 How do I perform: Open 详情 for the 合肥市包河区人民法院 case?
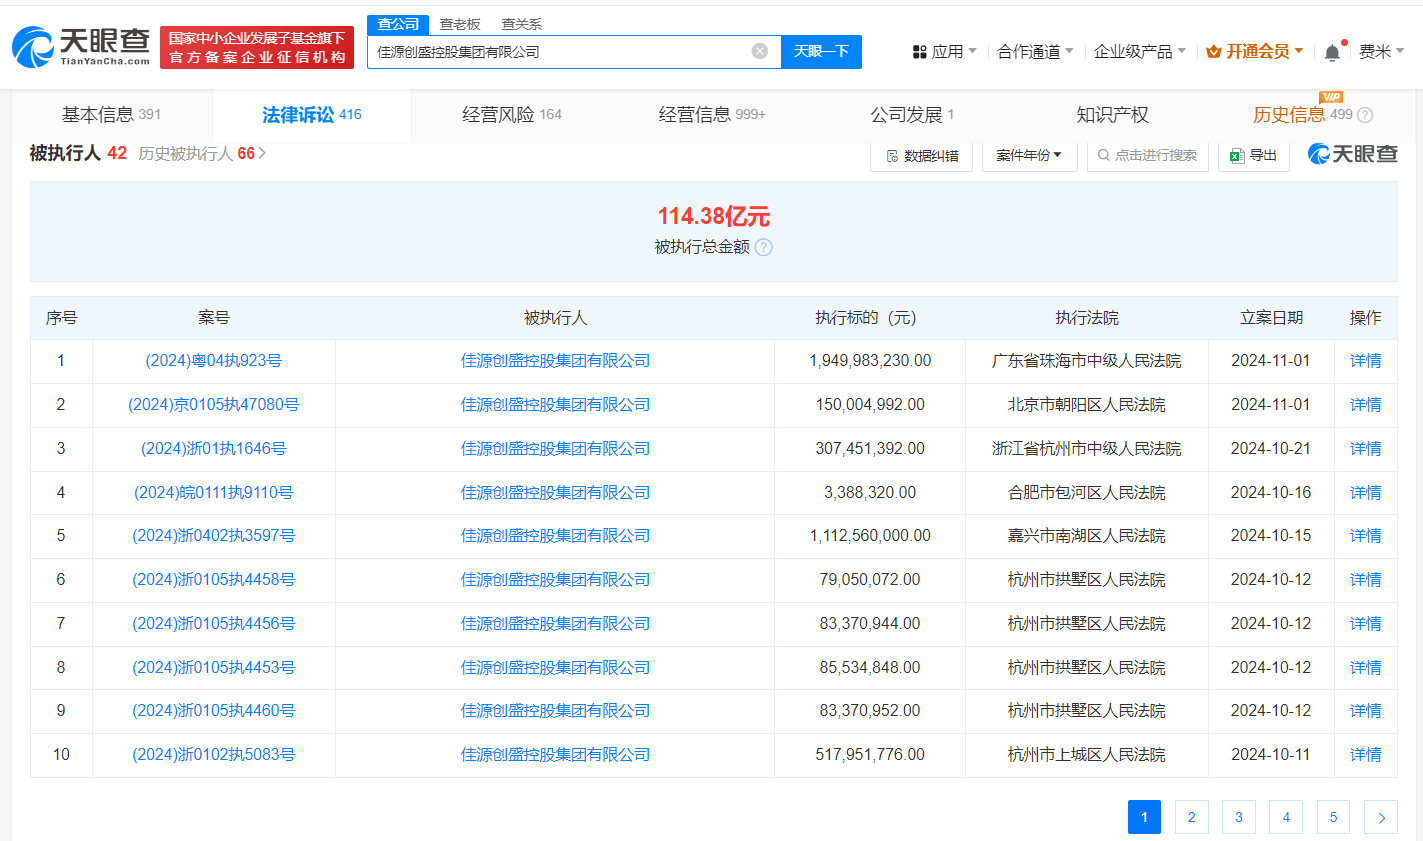point(1366,493)
